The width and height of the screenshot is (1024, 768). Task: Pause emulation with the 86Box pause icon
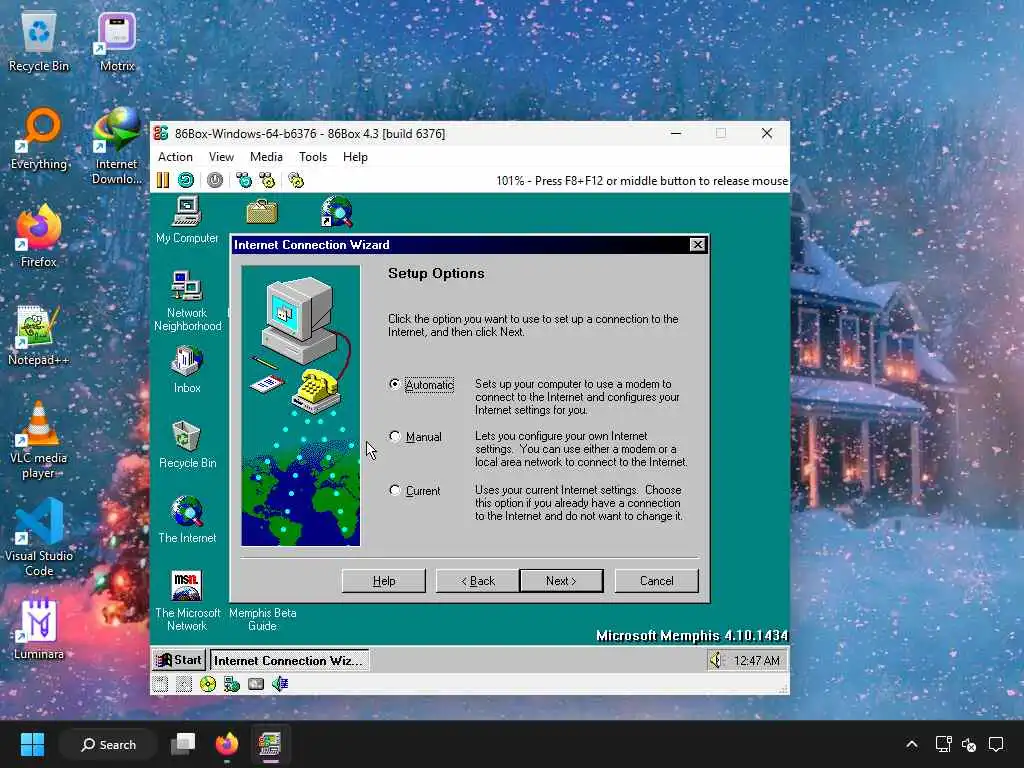click(x=163, y=180)
